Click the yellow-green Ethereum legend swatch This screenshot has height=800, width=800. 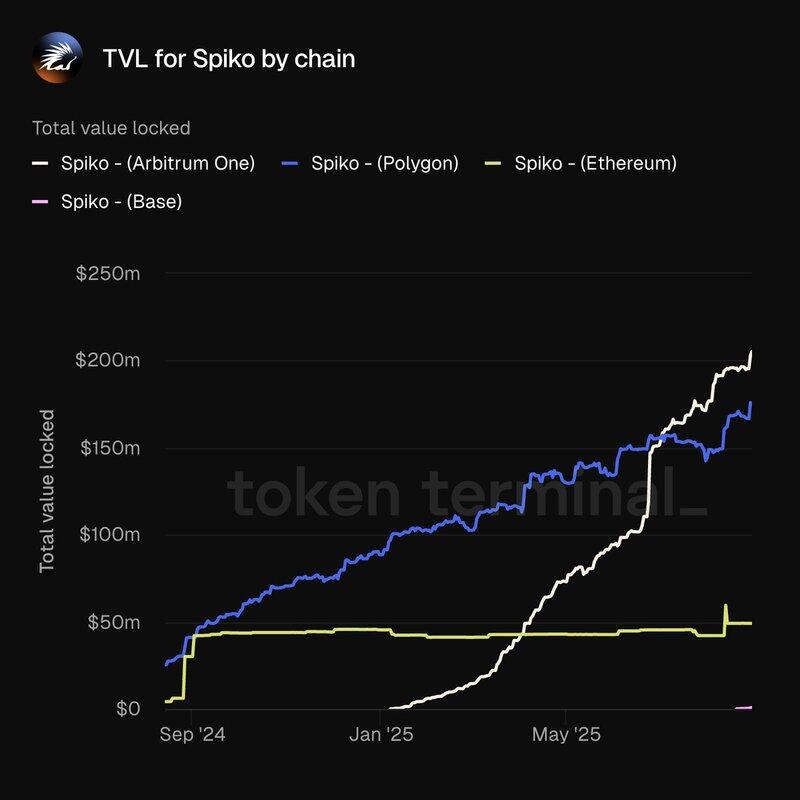493,163
